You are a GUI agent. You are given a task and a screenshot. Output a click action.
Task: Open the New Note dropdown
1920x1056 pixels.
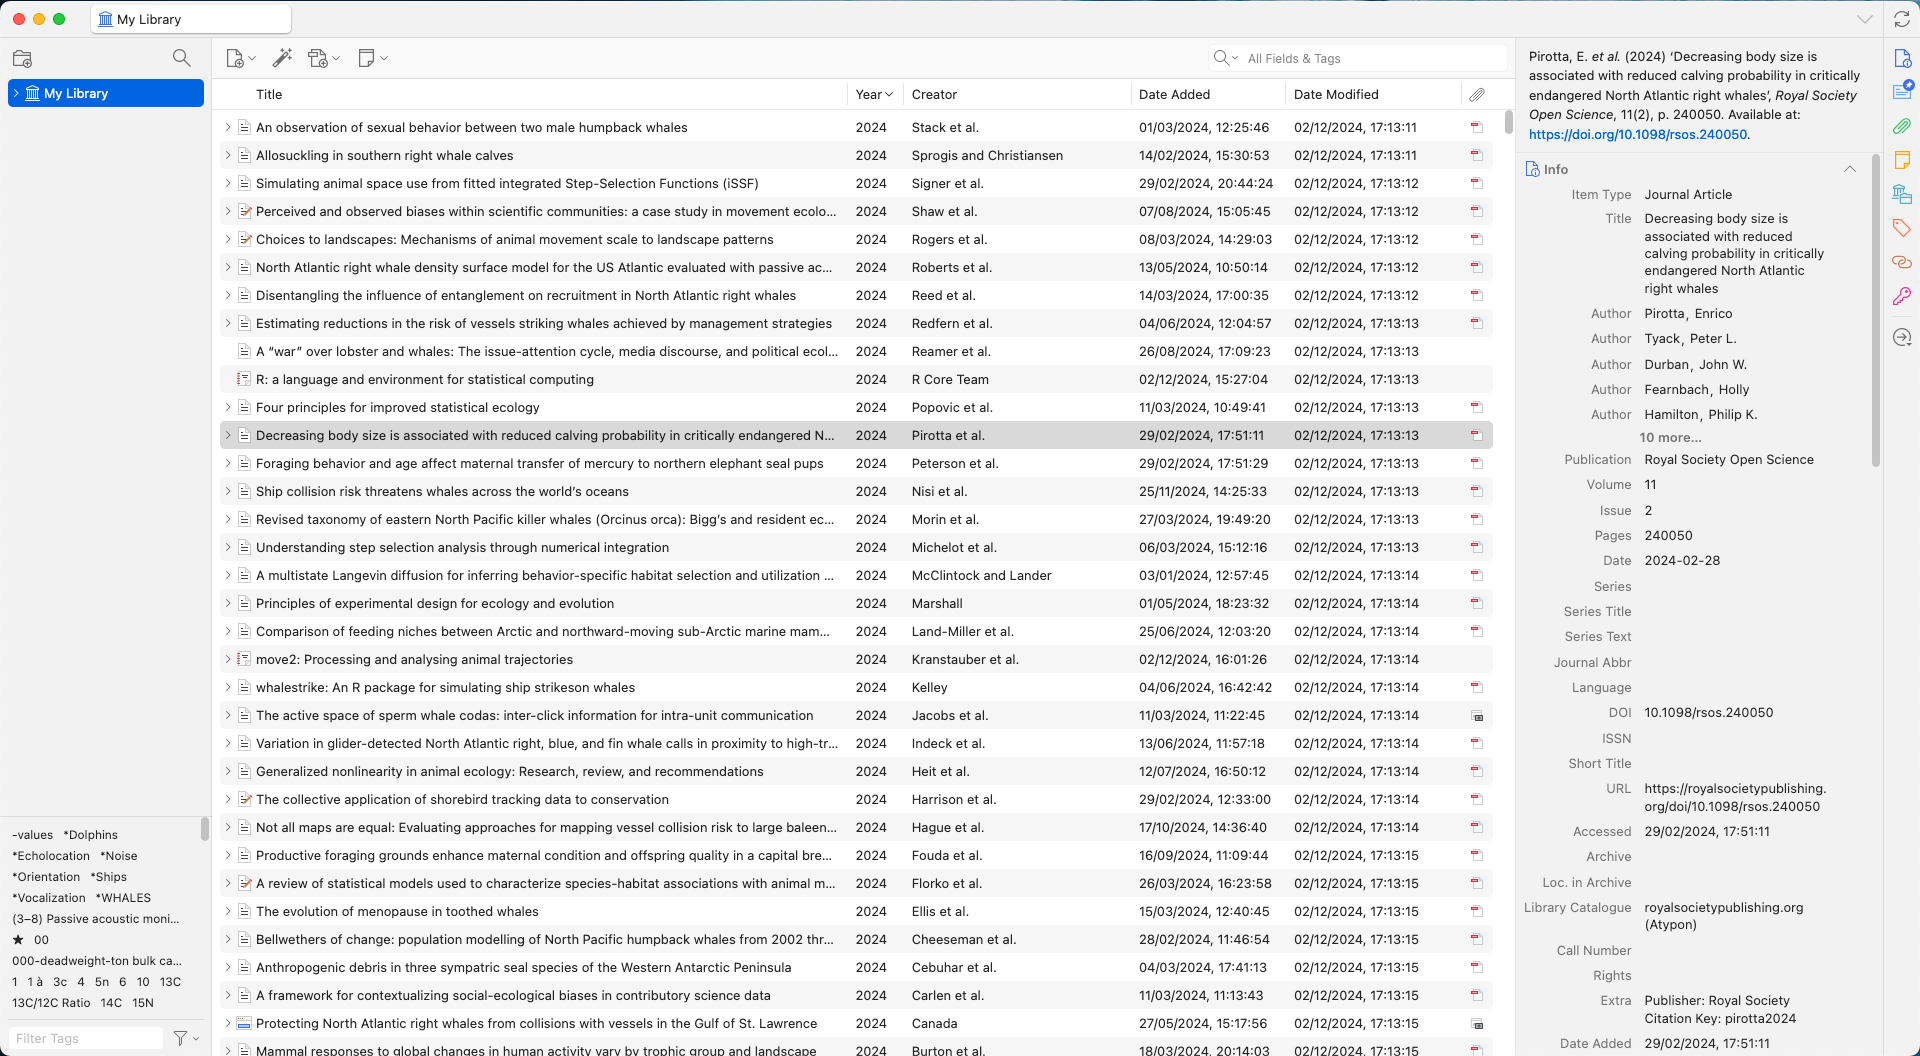[372, 59]
